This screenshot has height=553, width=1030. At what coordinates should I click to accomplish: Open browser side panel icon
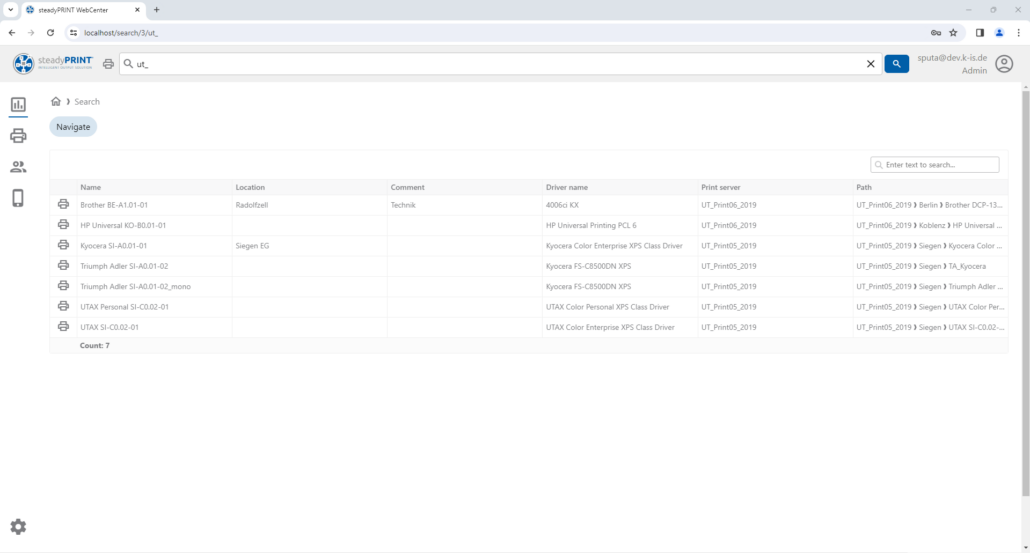point(979,33)
